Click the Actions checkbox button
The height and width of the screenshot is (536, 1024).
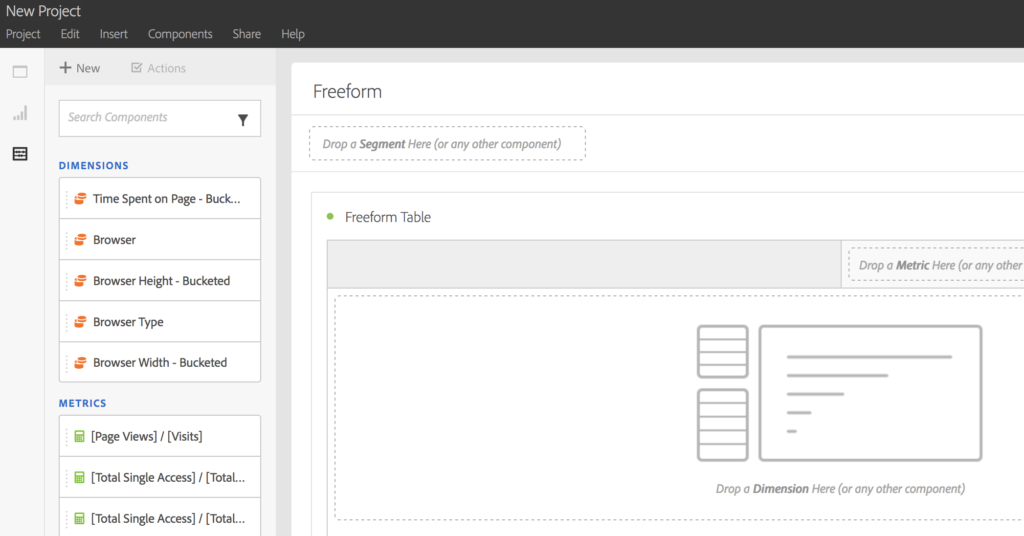click(158, 68)
